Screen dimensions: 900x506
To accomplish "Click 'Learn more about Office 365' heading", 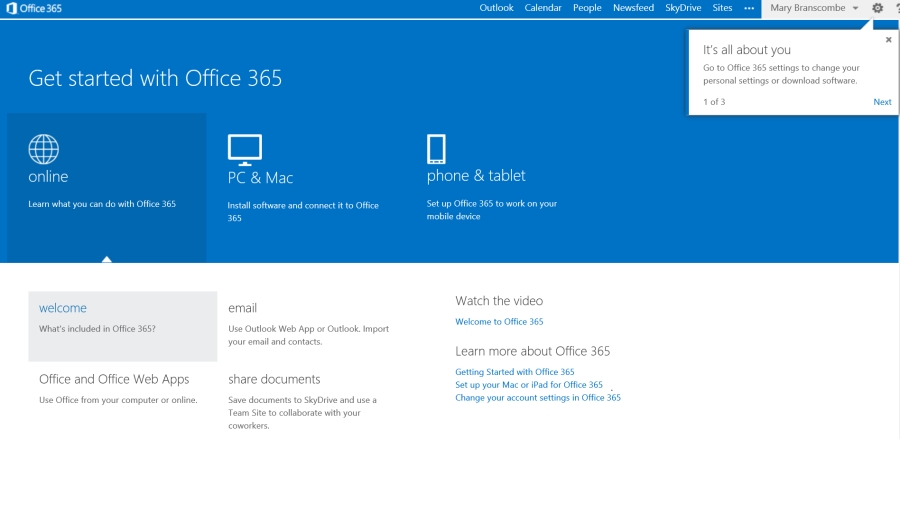I will 533,351.
